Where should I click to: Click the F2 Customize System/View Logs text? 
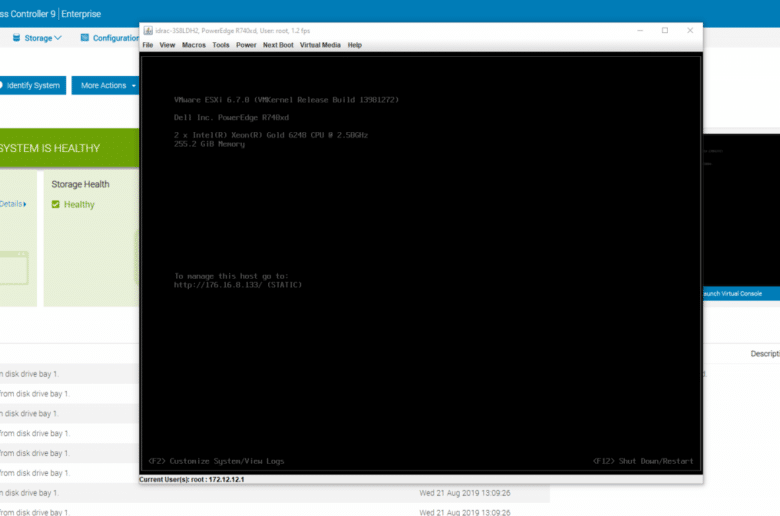(x=216, y=461)
